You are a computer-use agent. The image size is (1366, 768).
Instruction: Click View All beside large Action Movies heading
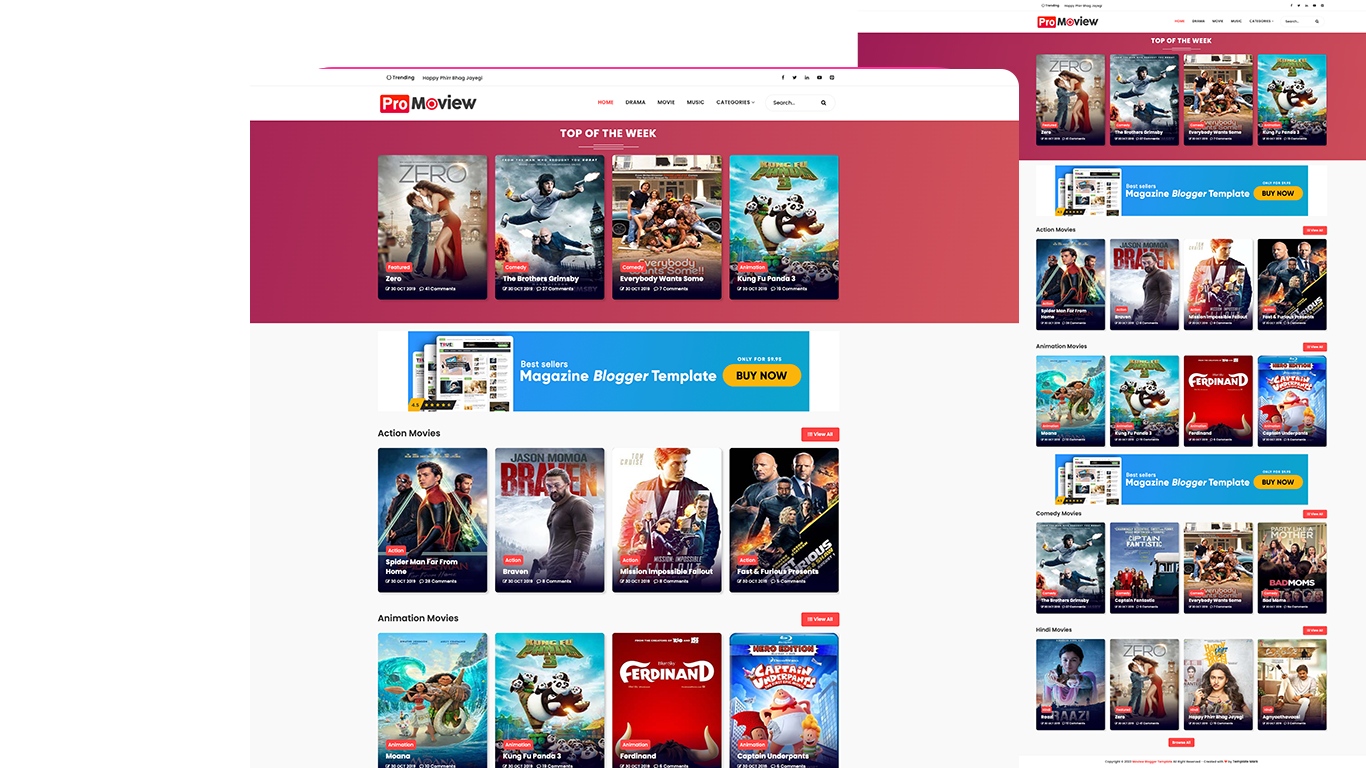coord(820,434)
